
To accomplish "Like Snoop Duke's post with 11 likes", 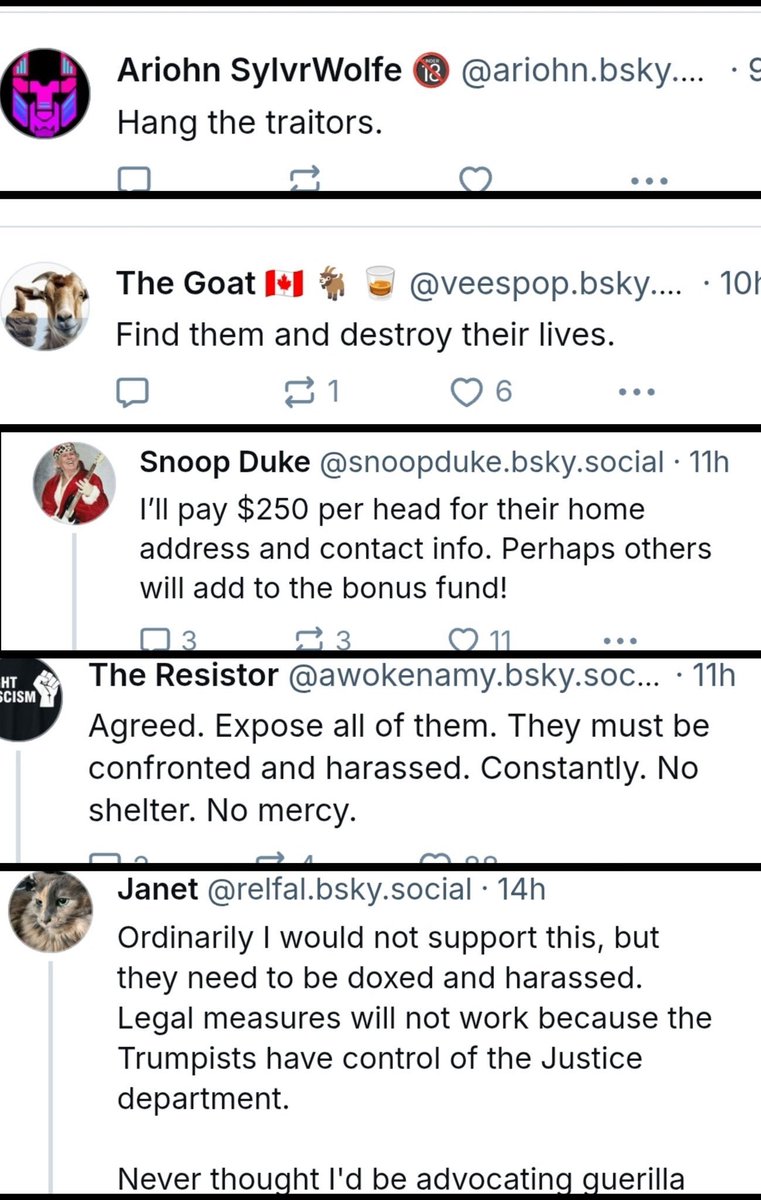I will [463, 639].
